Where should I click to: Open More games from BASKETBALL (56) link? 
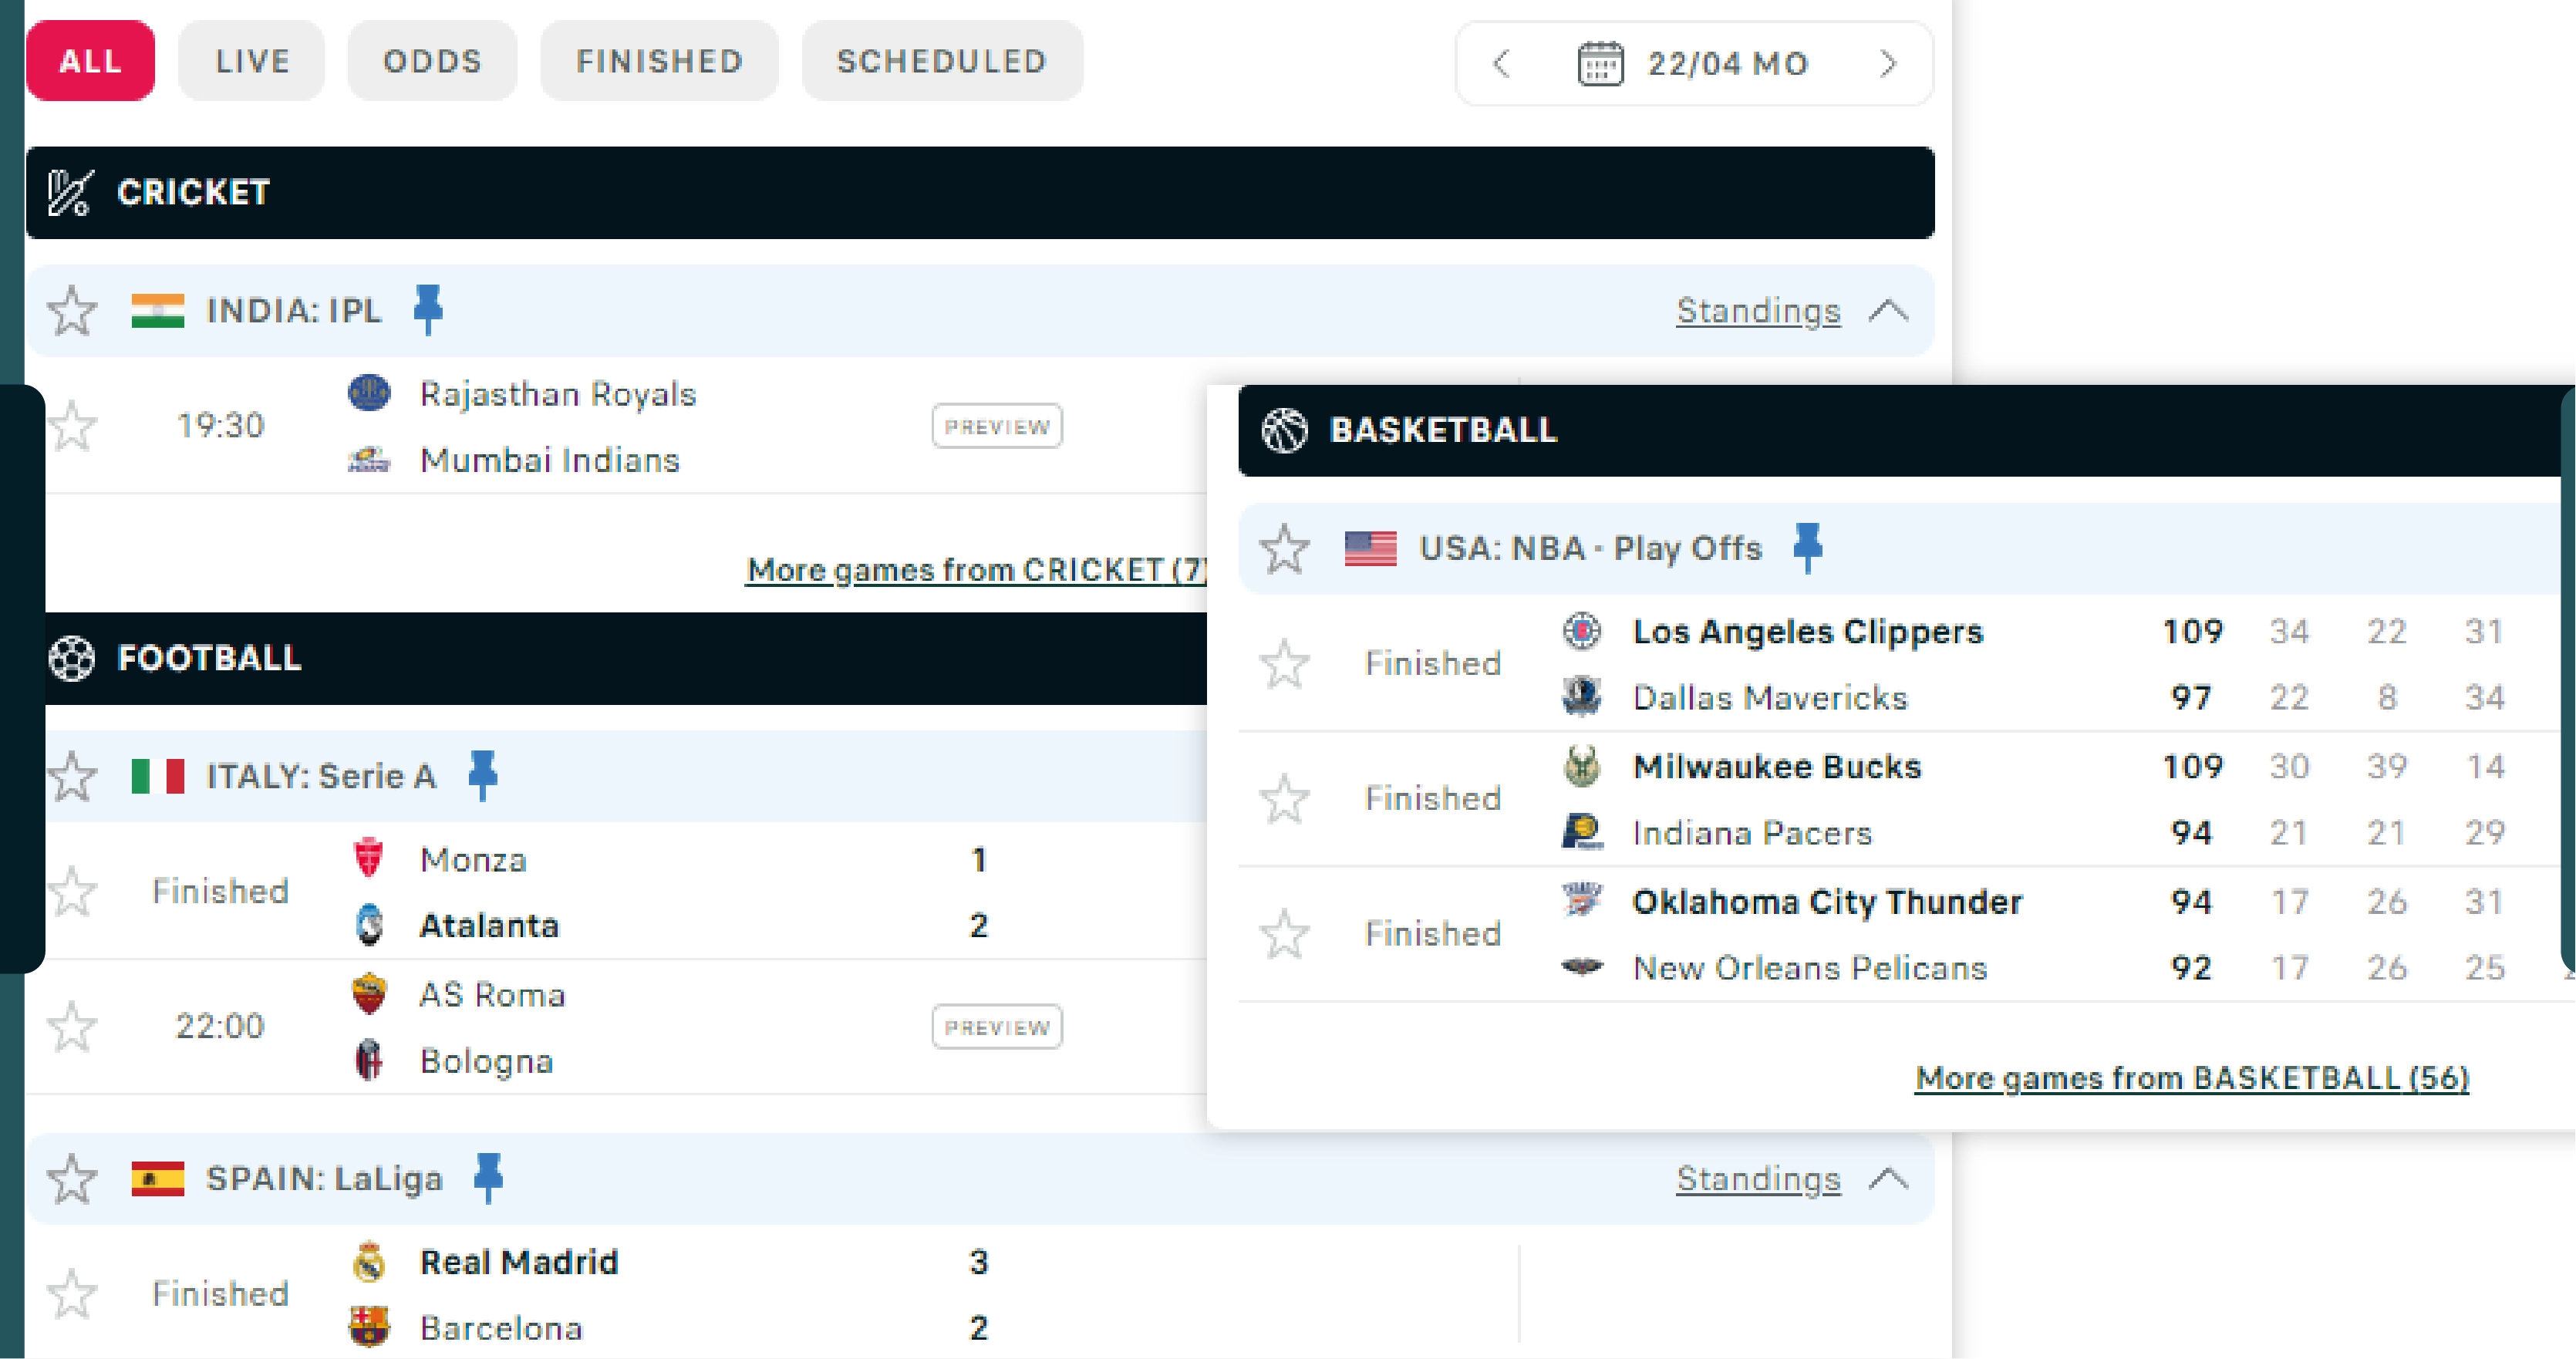pos(2192,1078)
